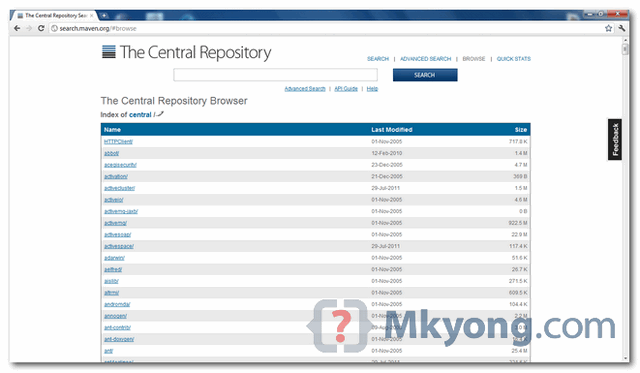Open a new tab with the plus button
This screenshot has width=640, height=373.
pyautogui.click(x=104, y=16)
